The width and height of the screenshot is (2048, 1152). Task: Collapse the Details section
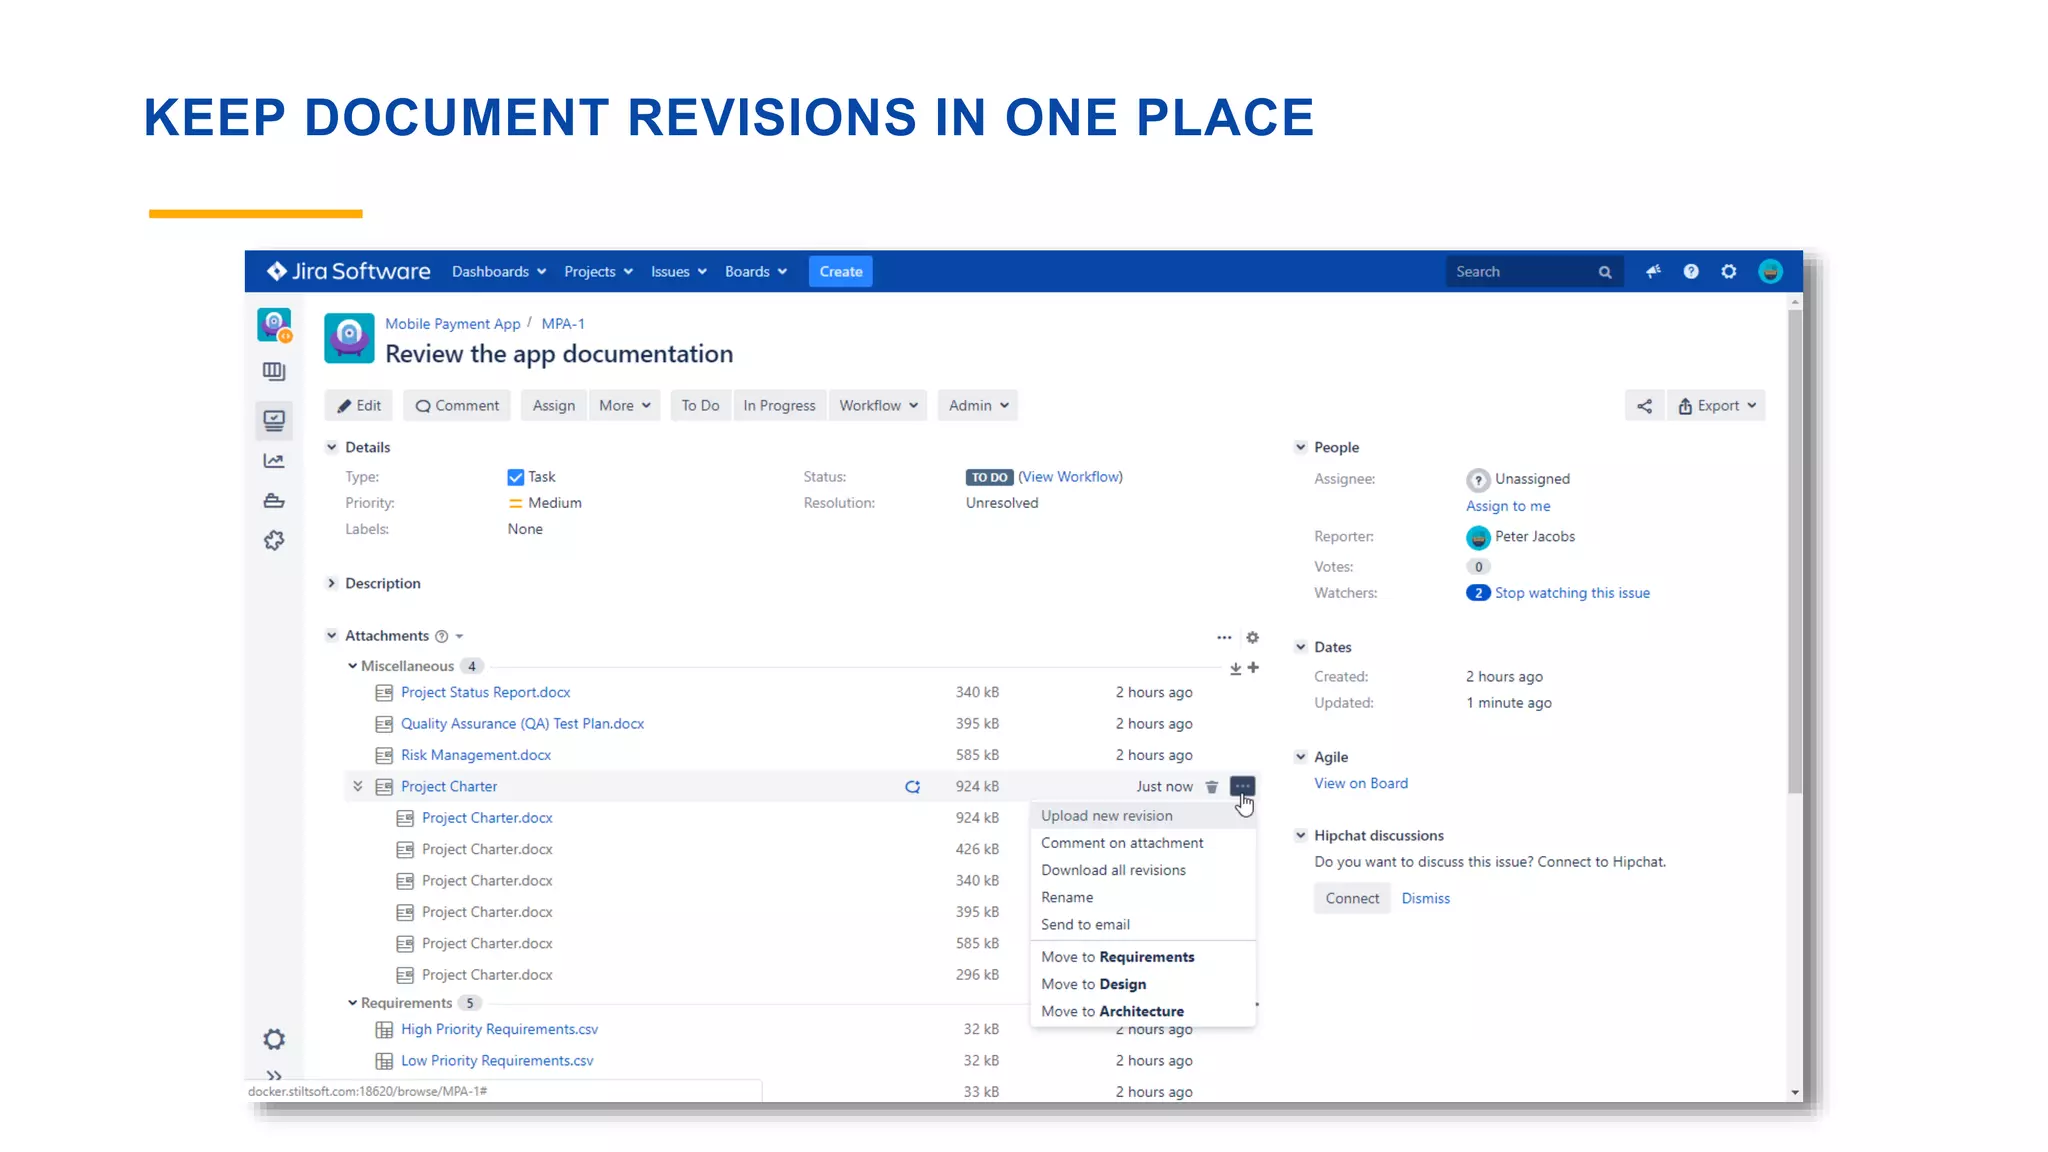331,447
